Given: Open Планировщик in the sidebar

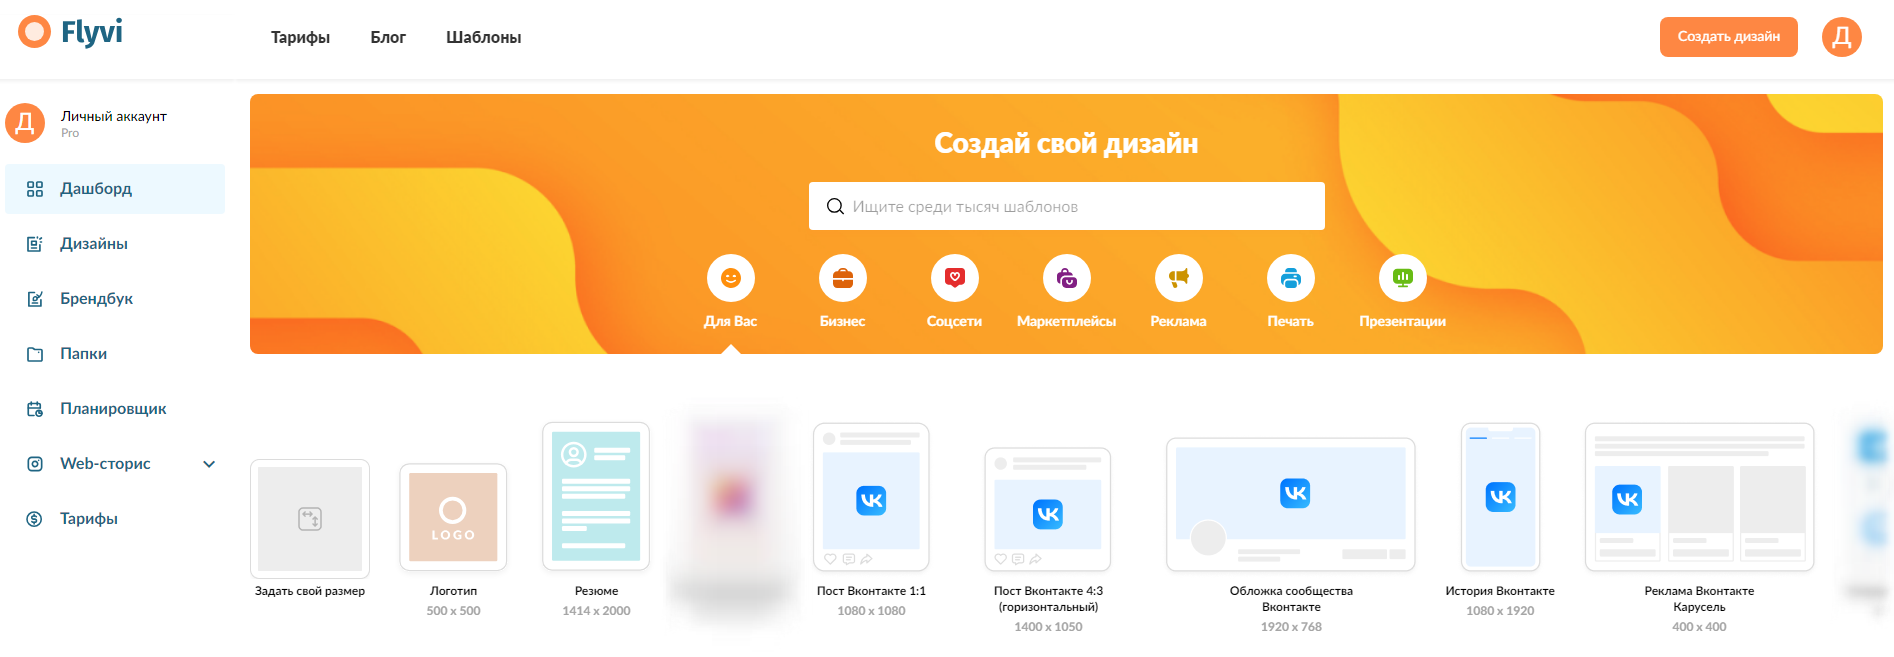Looking at the screenshot, I should pyautogui.click(x=115, y=409).
